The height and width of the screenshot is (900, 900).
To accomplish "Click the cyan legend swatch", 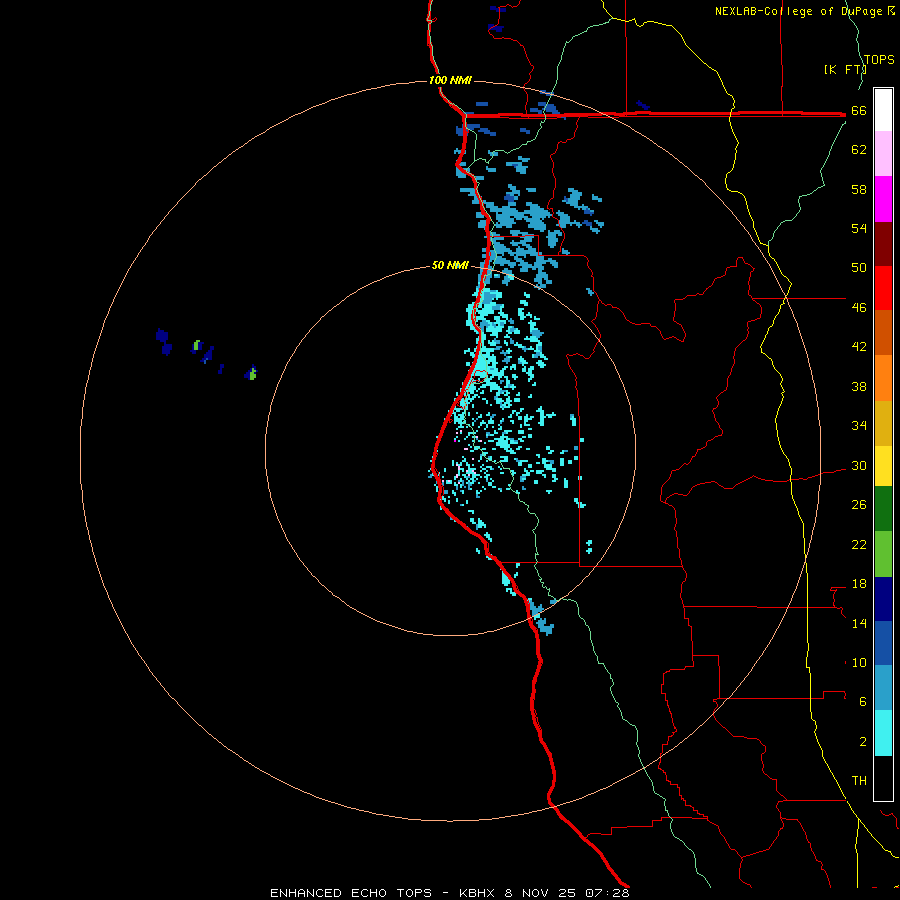I will click(x=883, y=733).
